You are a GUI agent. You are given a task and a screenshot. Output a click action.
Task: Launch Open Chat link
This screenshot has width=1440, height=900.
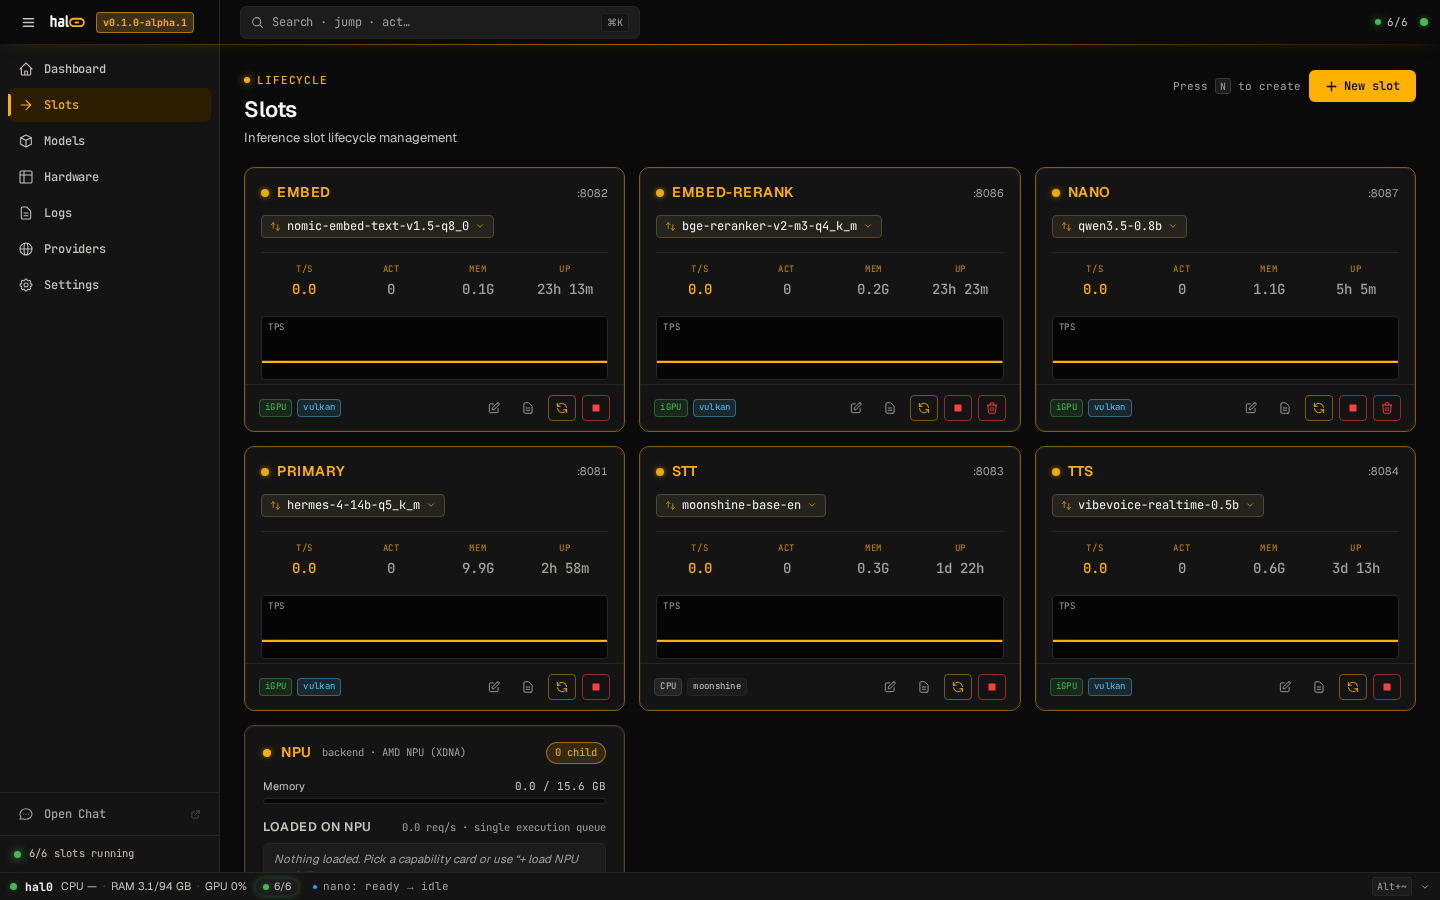(110, 814)
